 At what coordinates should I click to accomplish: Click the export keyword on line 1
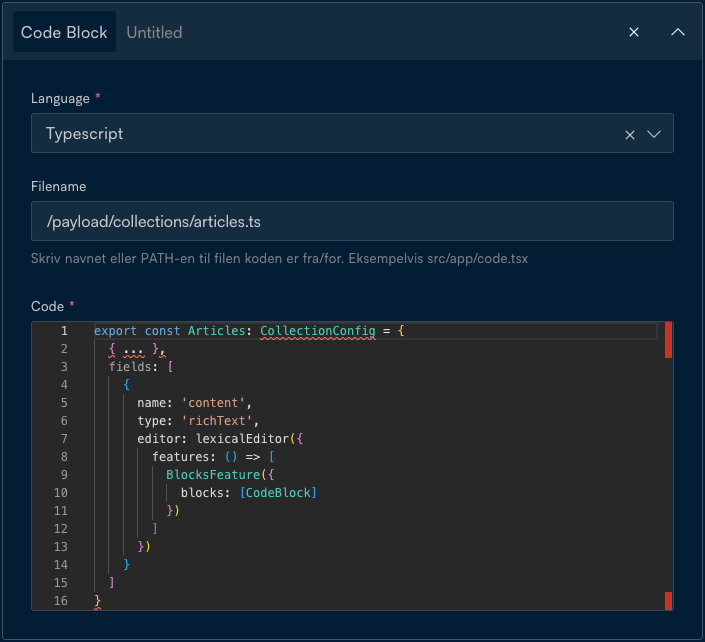pyautogui.click(x=115, y=331)
